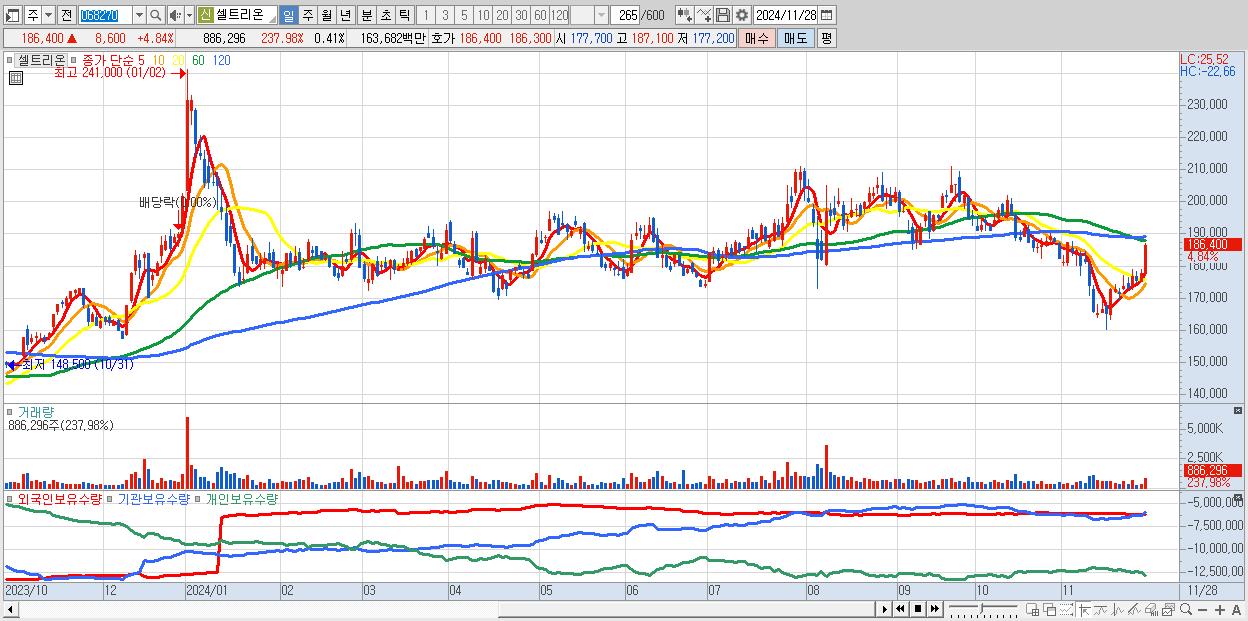This screenshot has height=621, width=1248.
Task: Click the 주 stock type button
Action: click(33, 16)
